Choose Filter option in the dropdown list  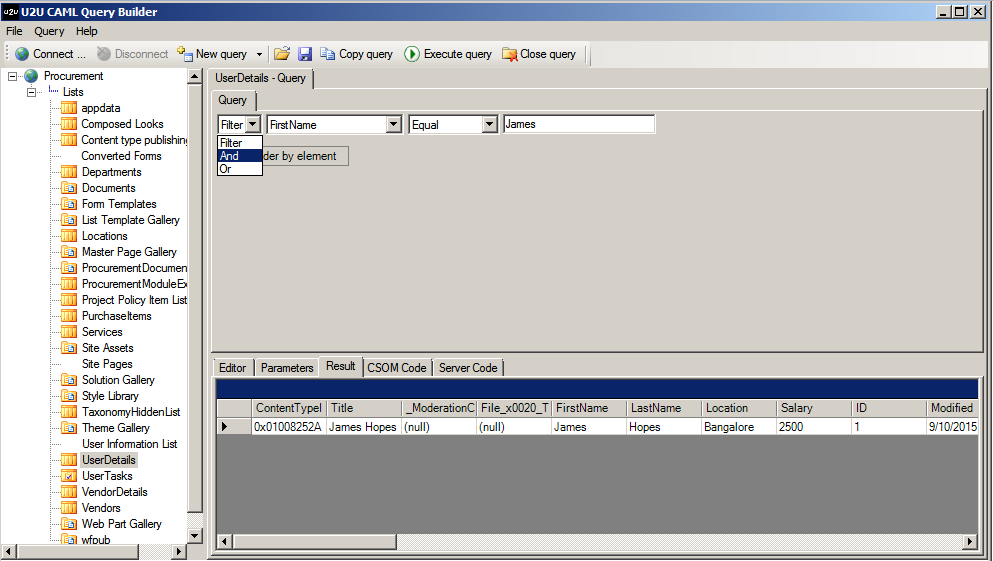point(239,143)
